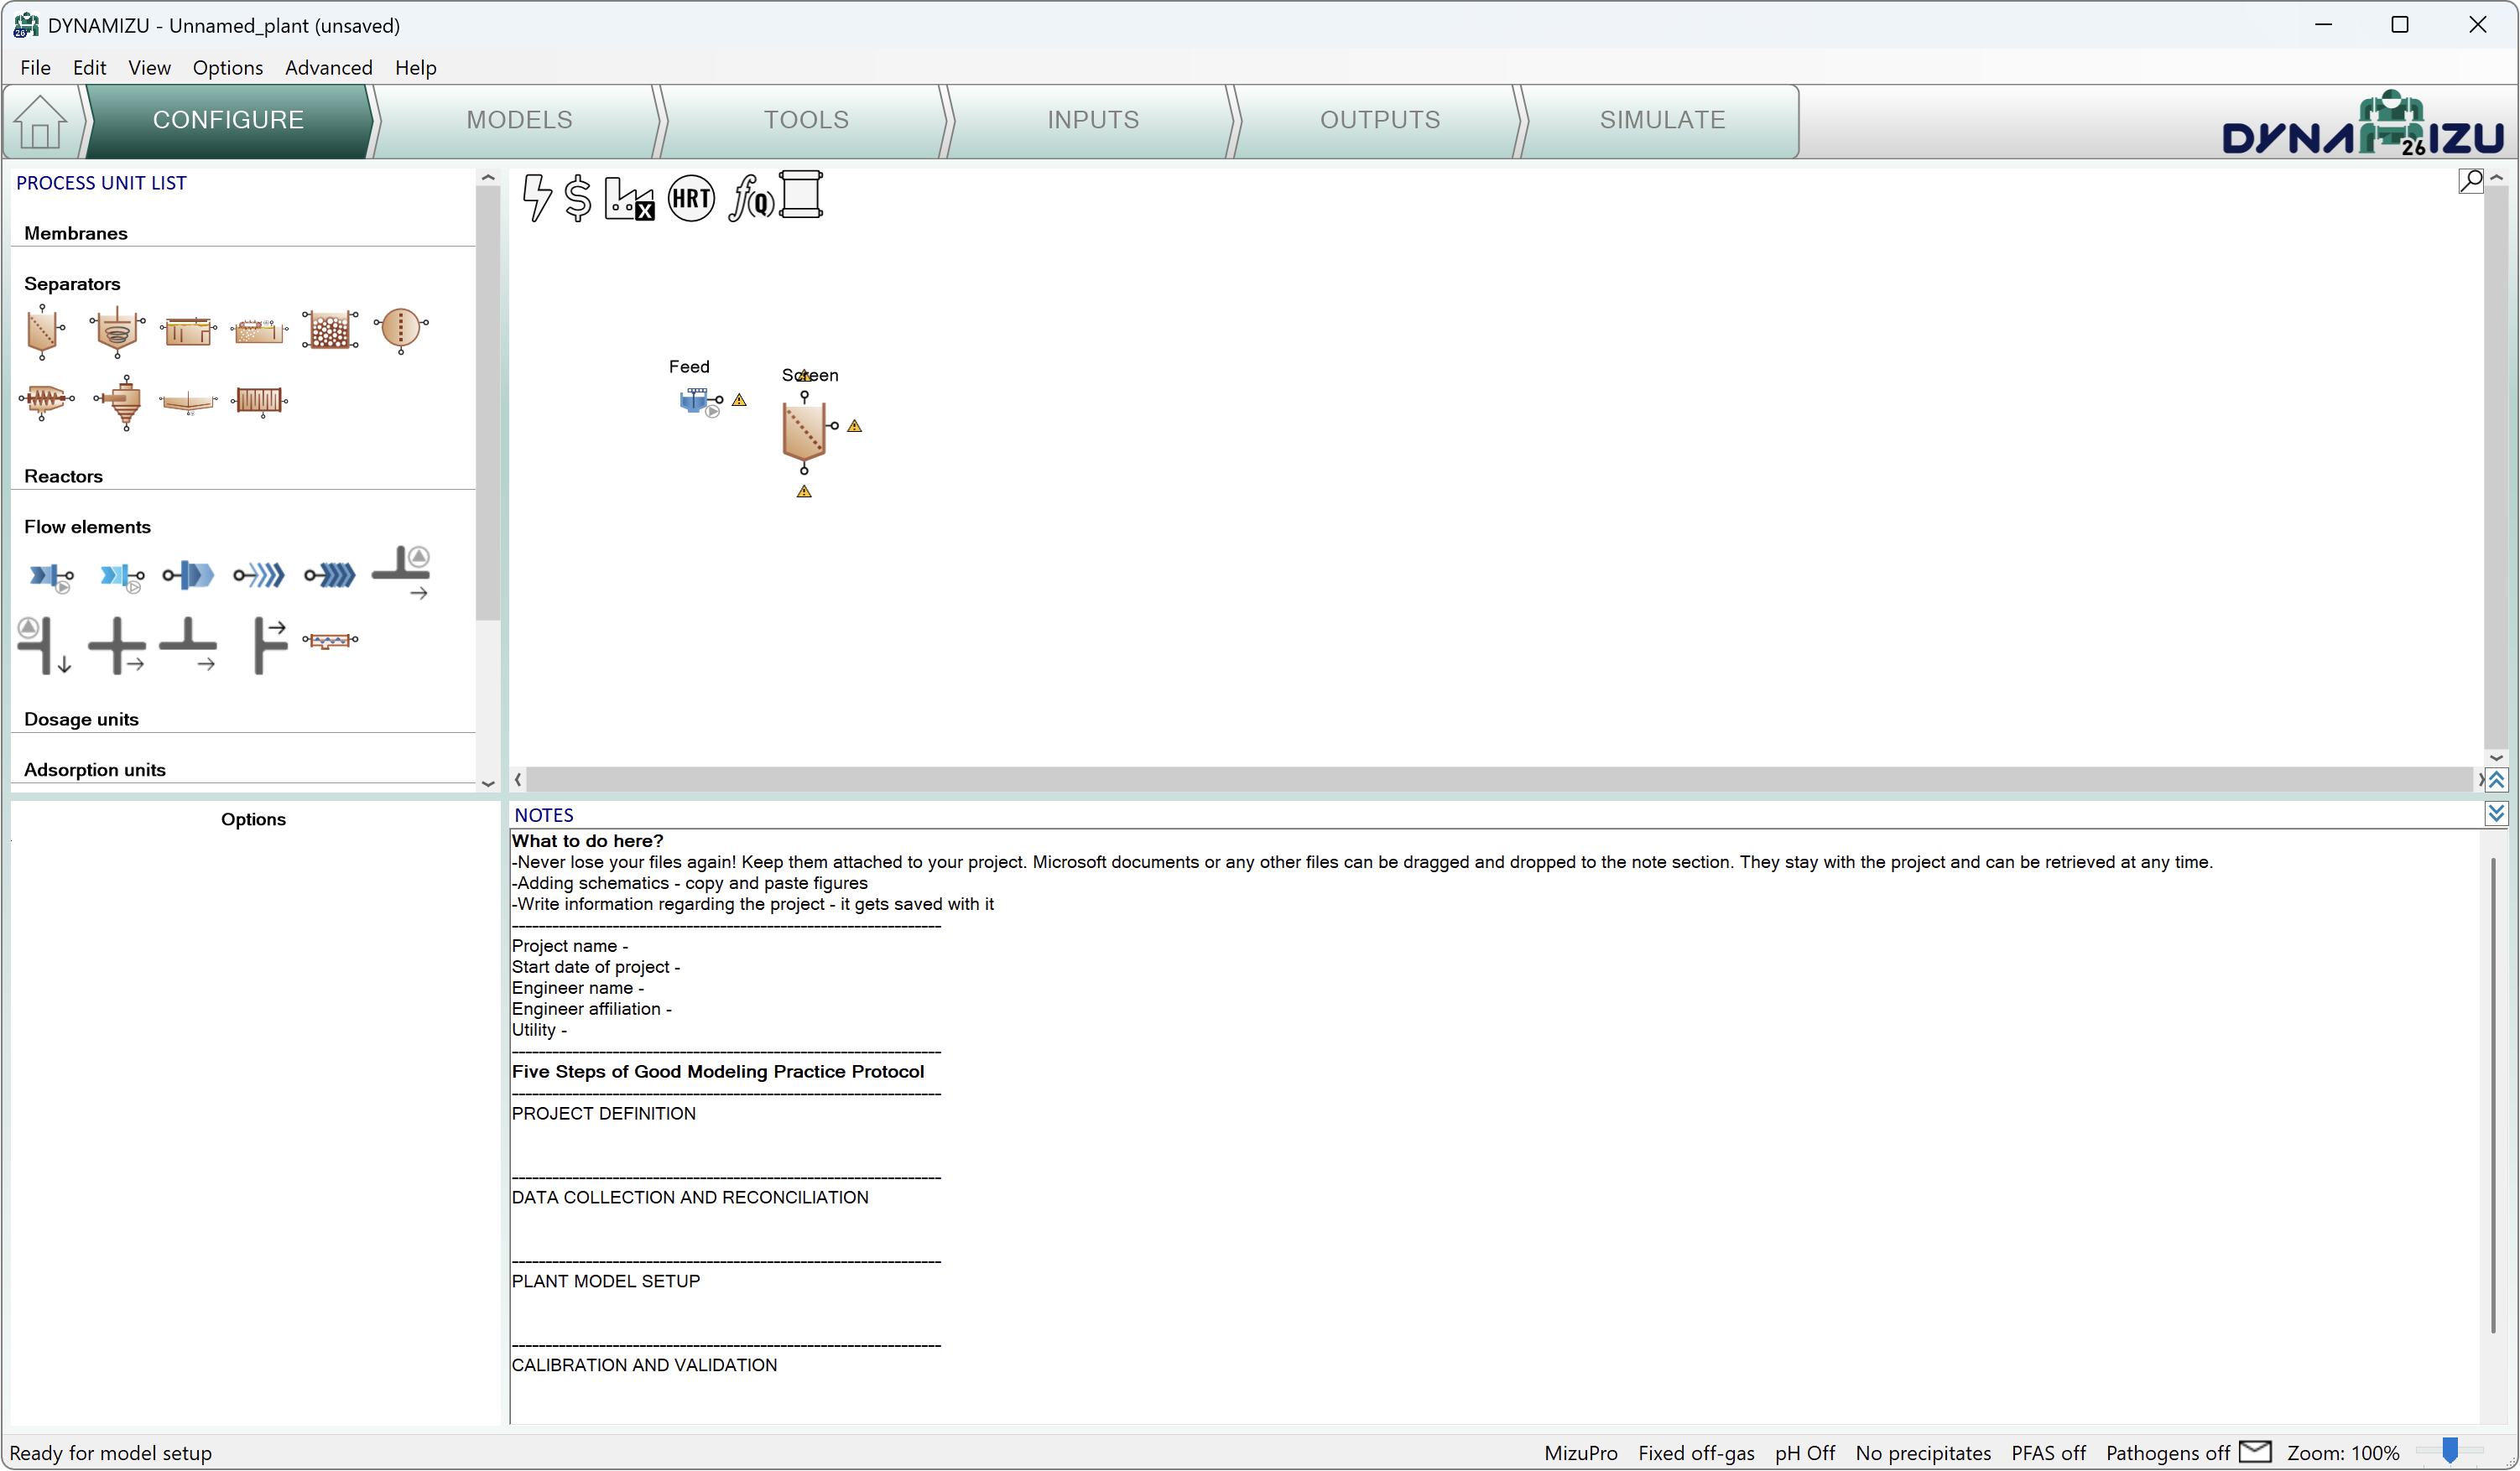
Task: Click the energy lightning bolt toolbar icon
Action: click(537, 197)
